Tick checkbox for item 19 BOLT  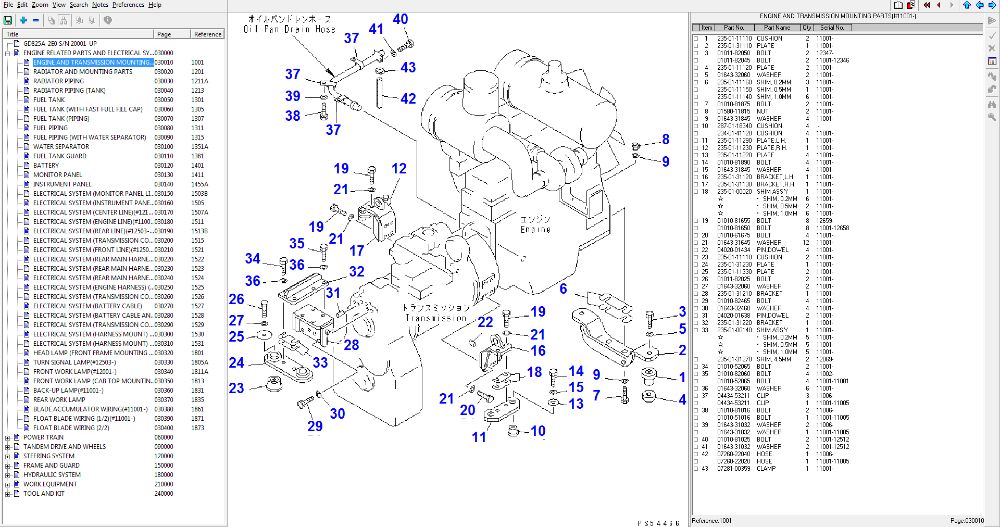(x=696, y=221)
